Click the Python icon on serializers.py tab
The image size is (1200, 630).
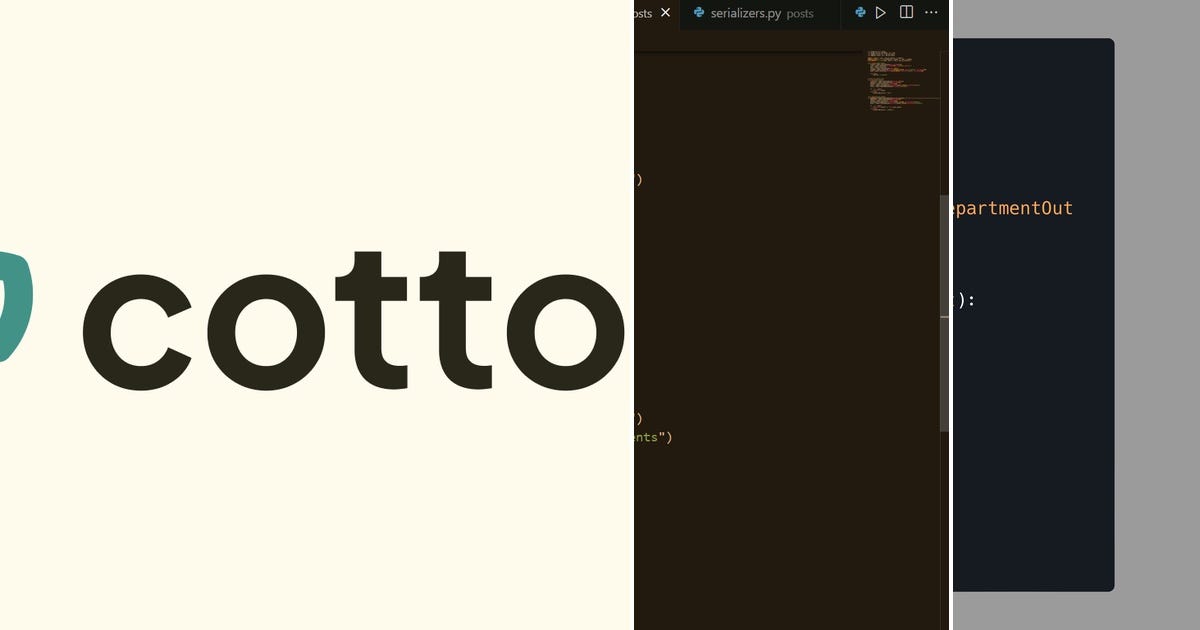(x=697, y=13)
